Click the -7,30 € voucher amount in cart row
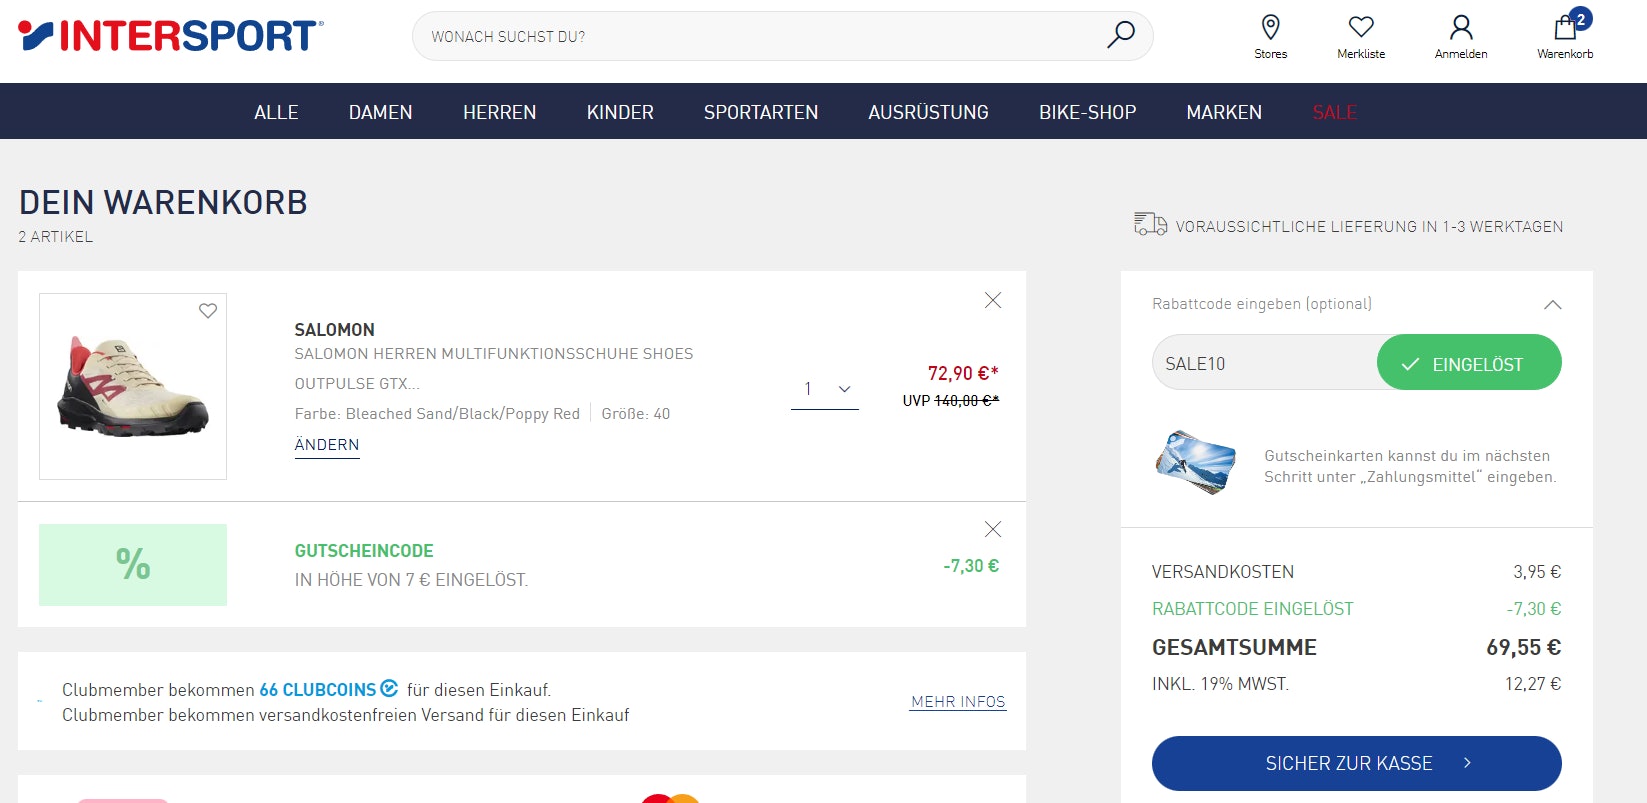This screenshot has width=1647, height=803. coord(971,566)
